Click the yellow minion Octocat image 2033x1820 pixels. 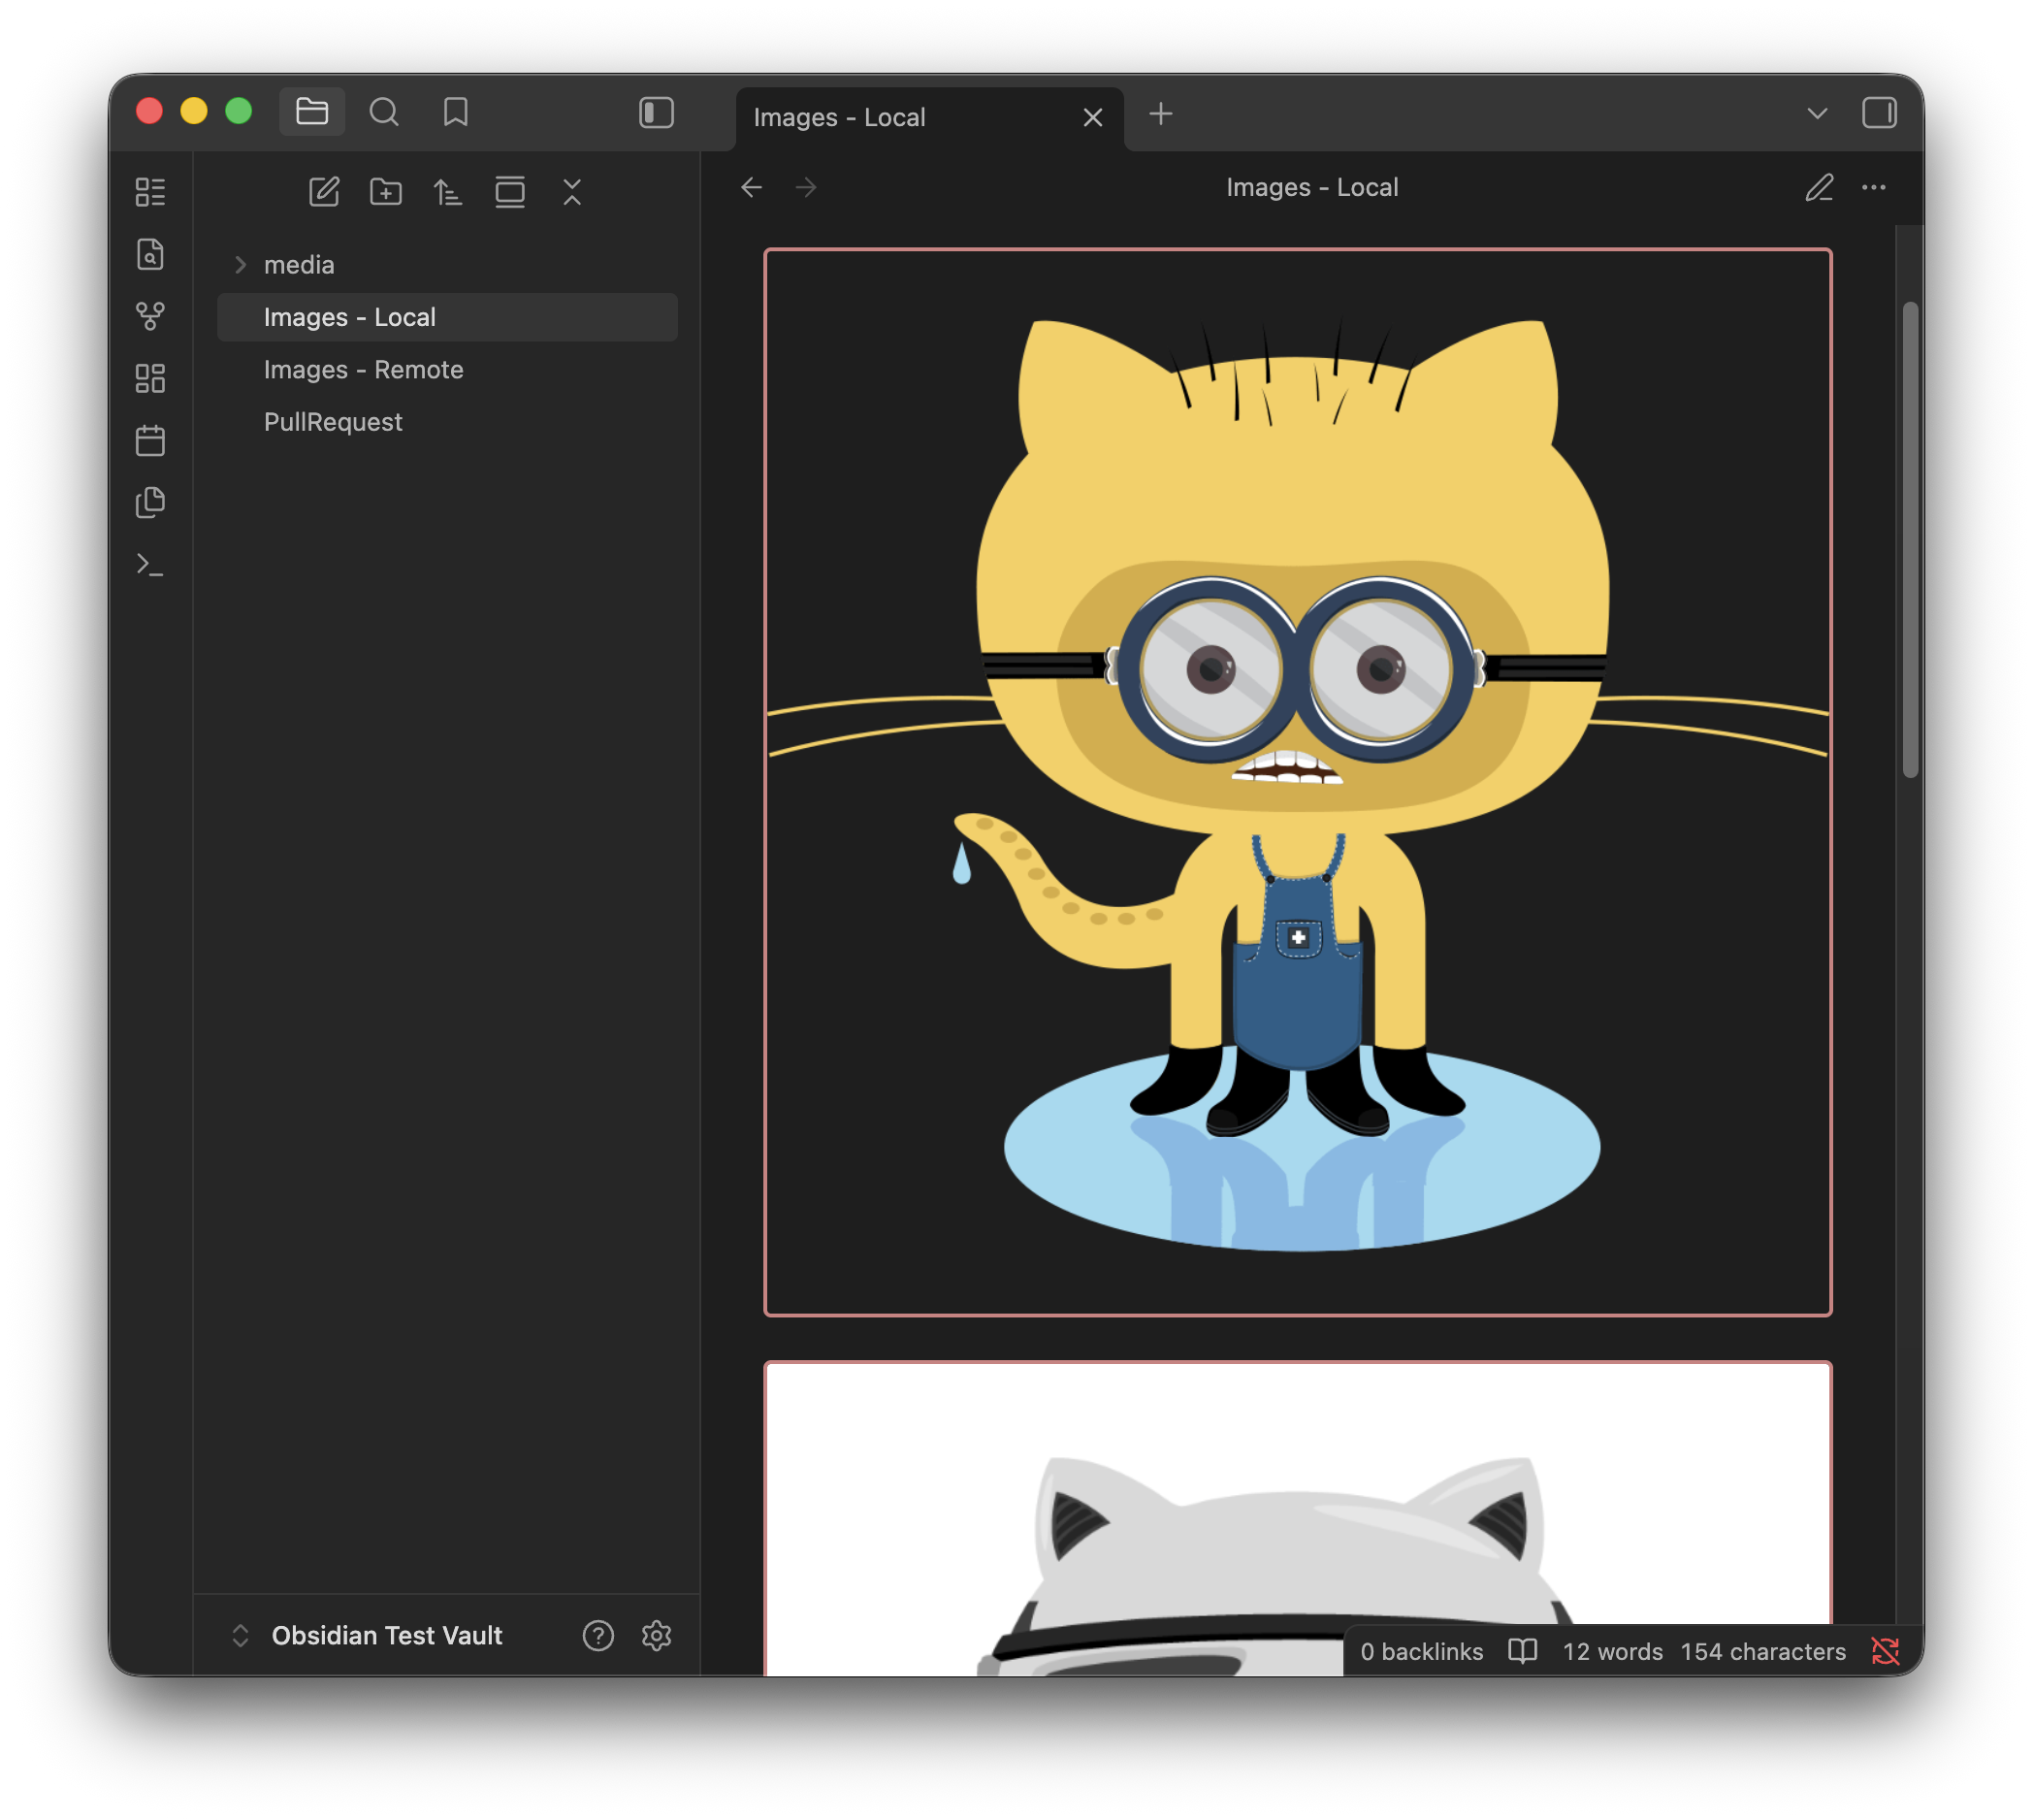(1298, 782)
